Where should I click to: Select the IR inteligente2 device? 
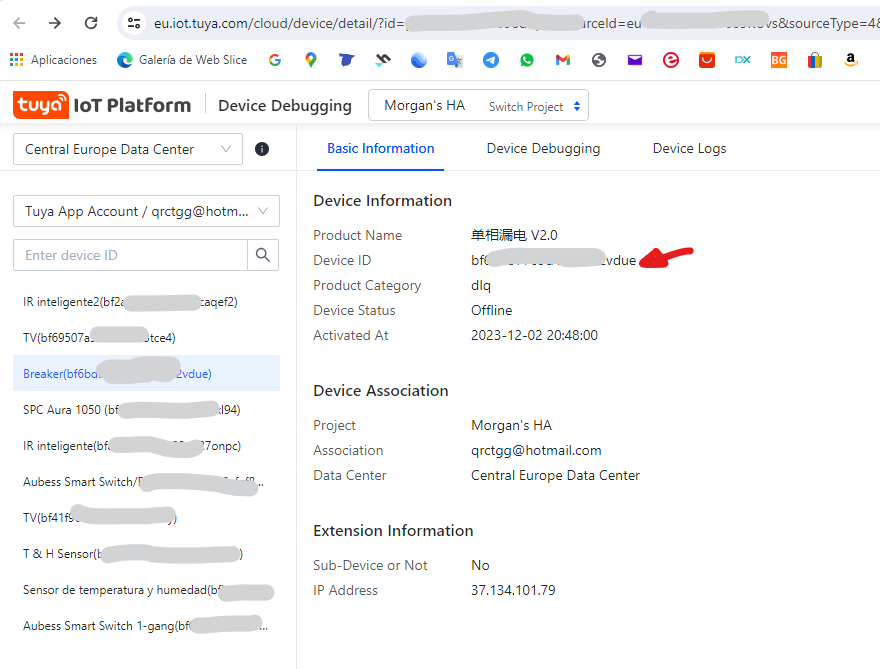(x=146, y=302)
